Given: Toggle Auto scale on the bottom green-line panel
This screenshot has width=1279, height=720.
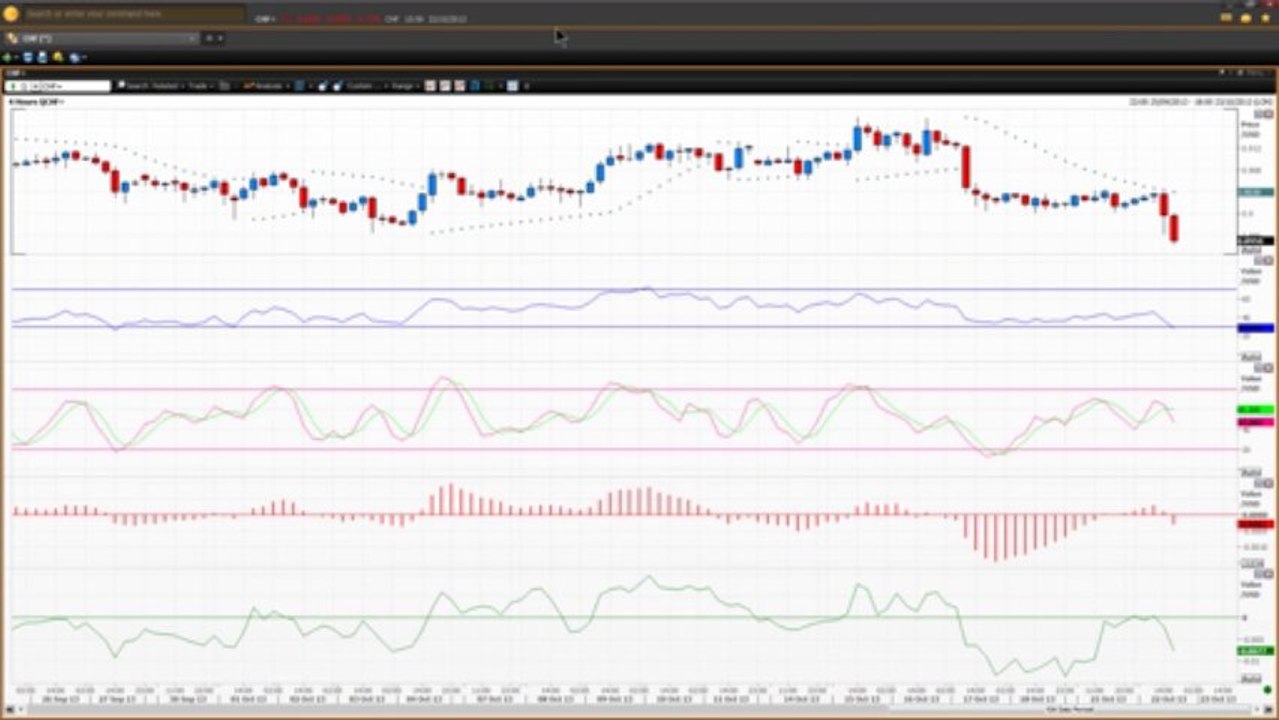Looking at the screenshot, I should 1250,679.
